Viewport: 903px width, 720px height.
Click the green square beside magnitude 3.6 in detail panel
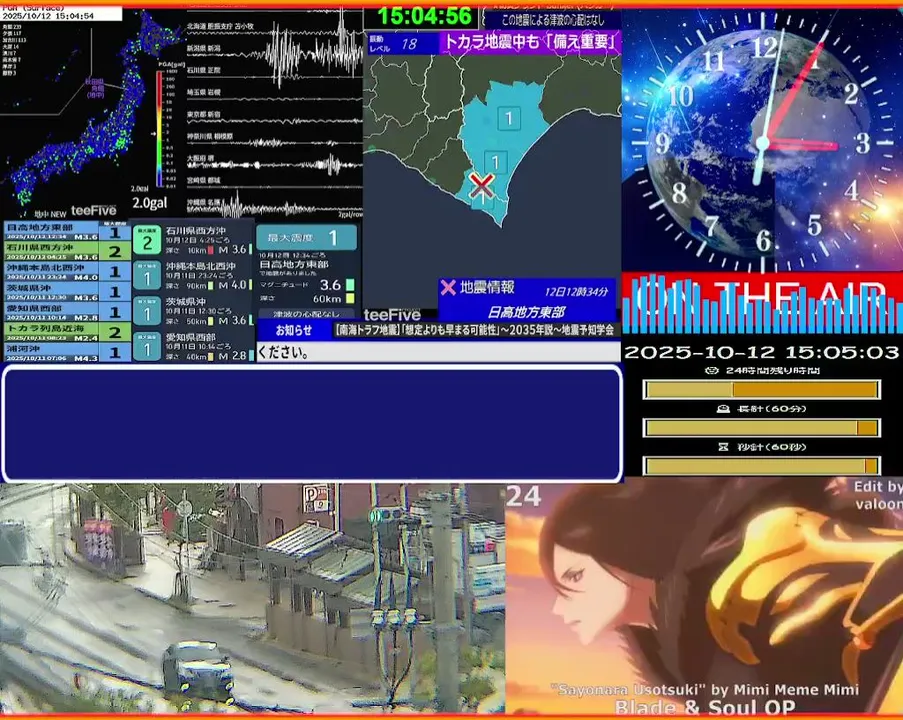click(x=350, y=285)
